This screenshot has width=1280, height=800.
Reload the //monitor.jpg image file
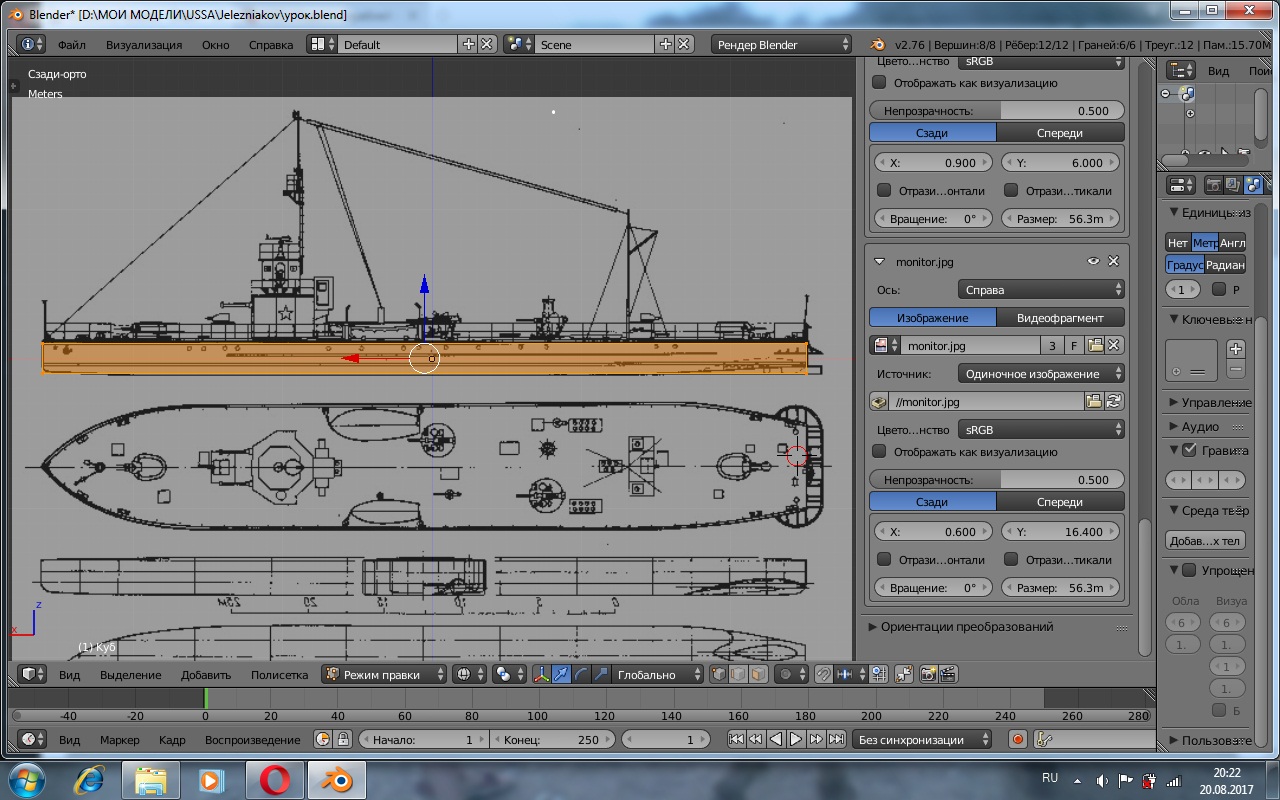[1114, 401]
